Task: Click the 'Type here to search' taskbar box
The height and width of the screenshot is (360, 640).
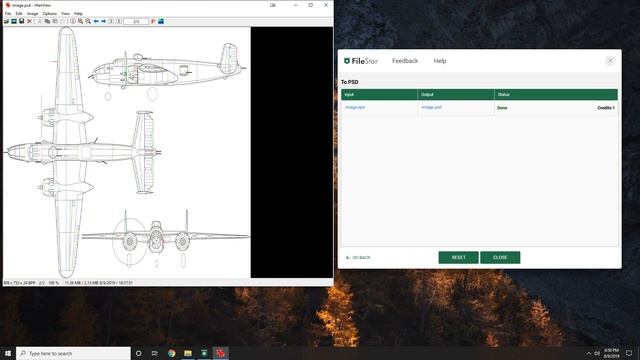Action: click(x=73, y=353)
